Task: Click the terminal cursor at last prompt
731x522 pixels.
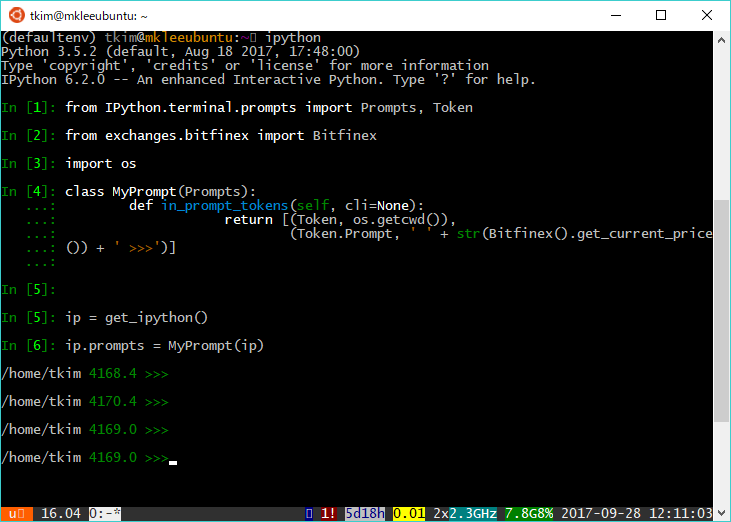Action: click(173, 462)
